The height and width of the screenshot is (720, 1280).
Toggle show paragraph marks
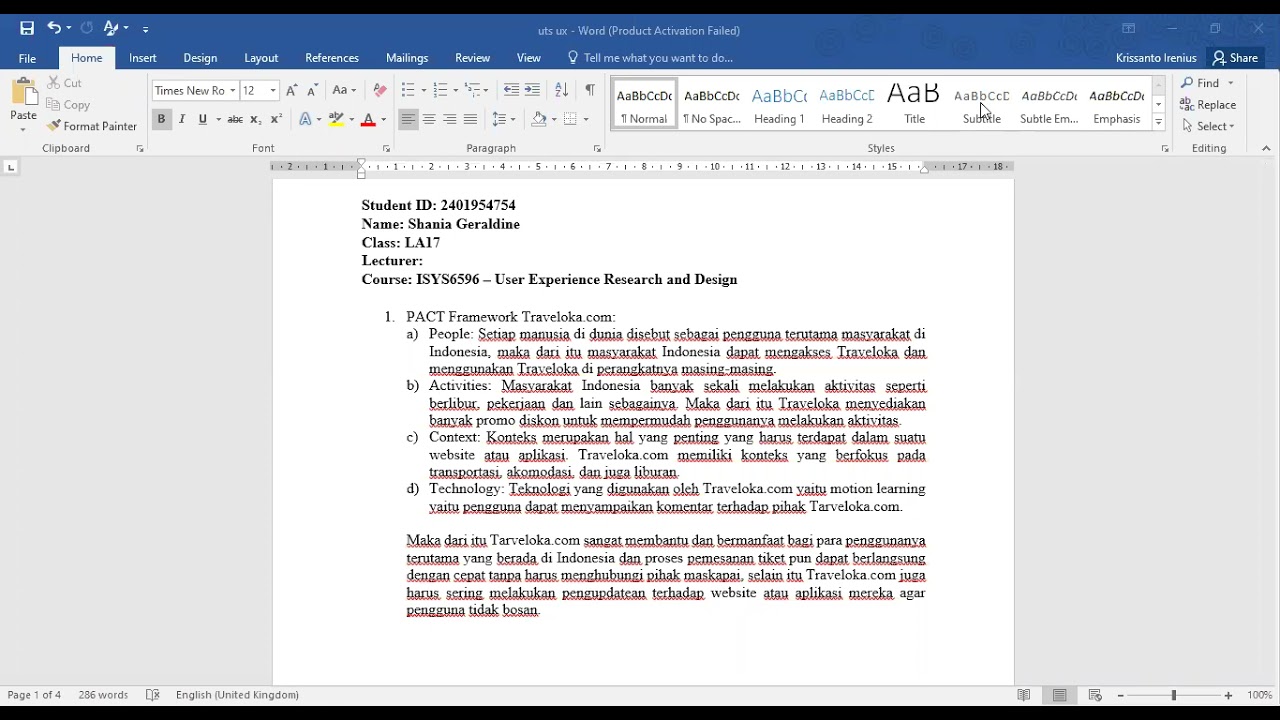[590, 90]
